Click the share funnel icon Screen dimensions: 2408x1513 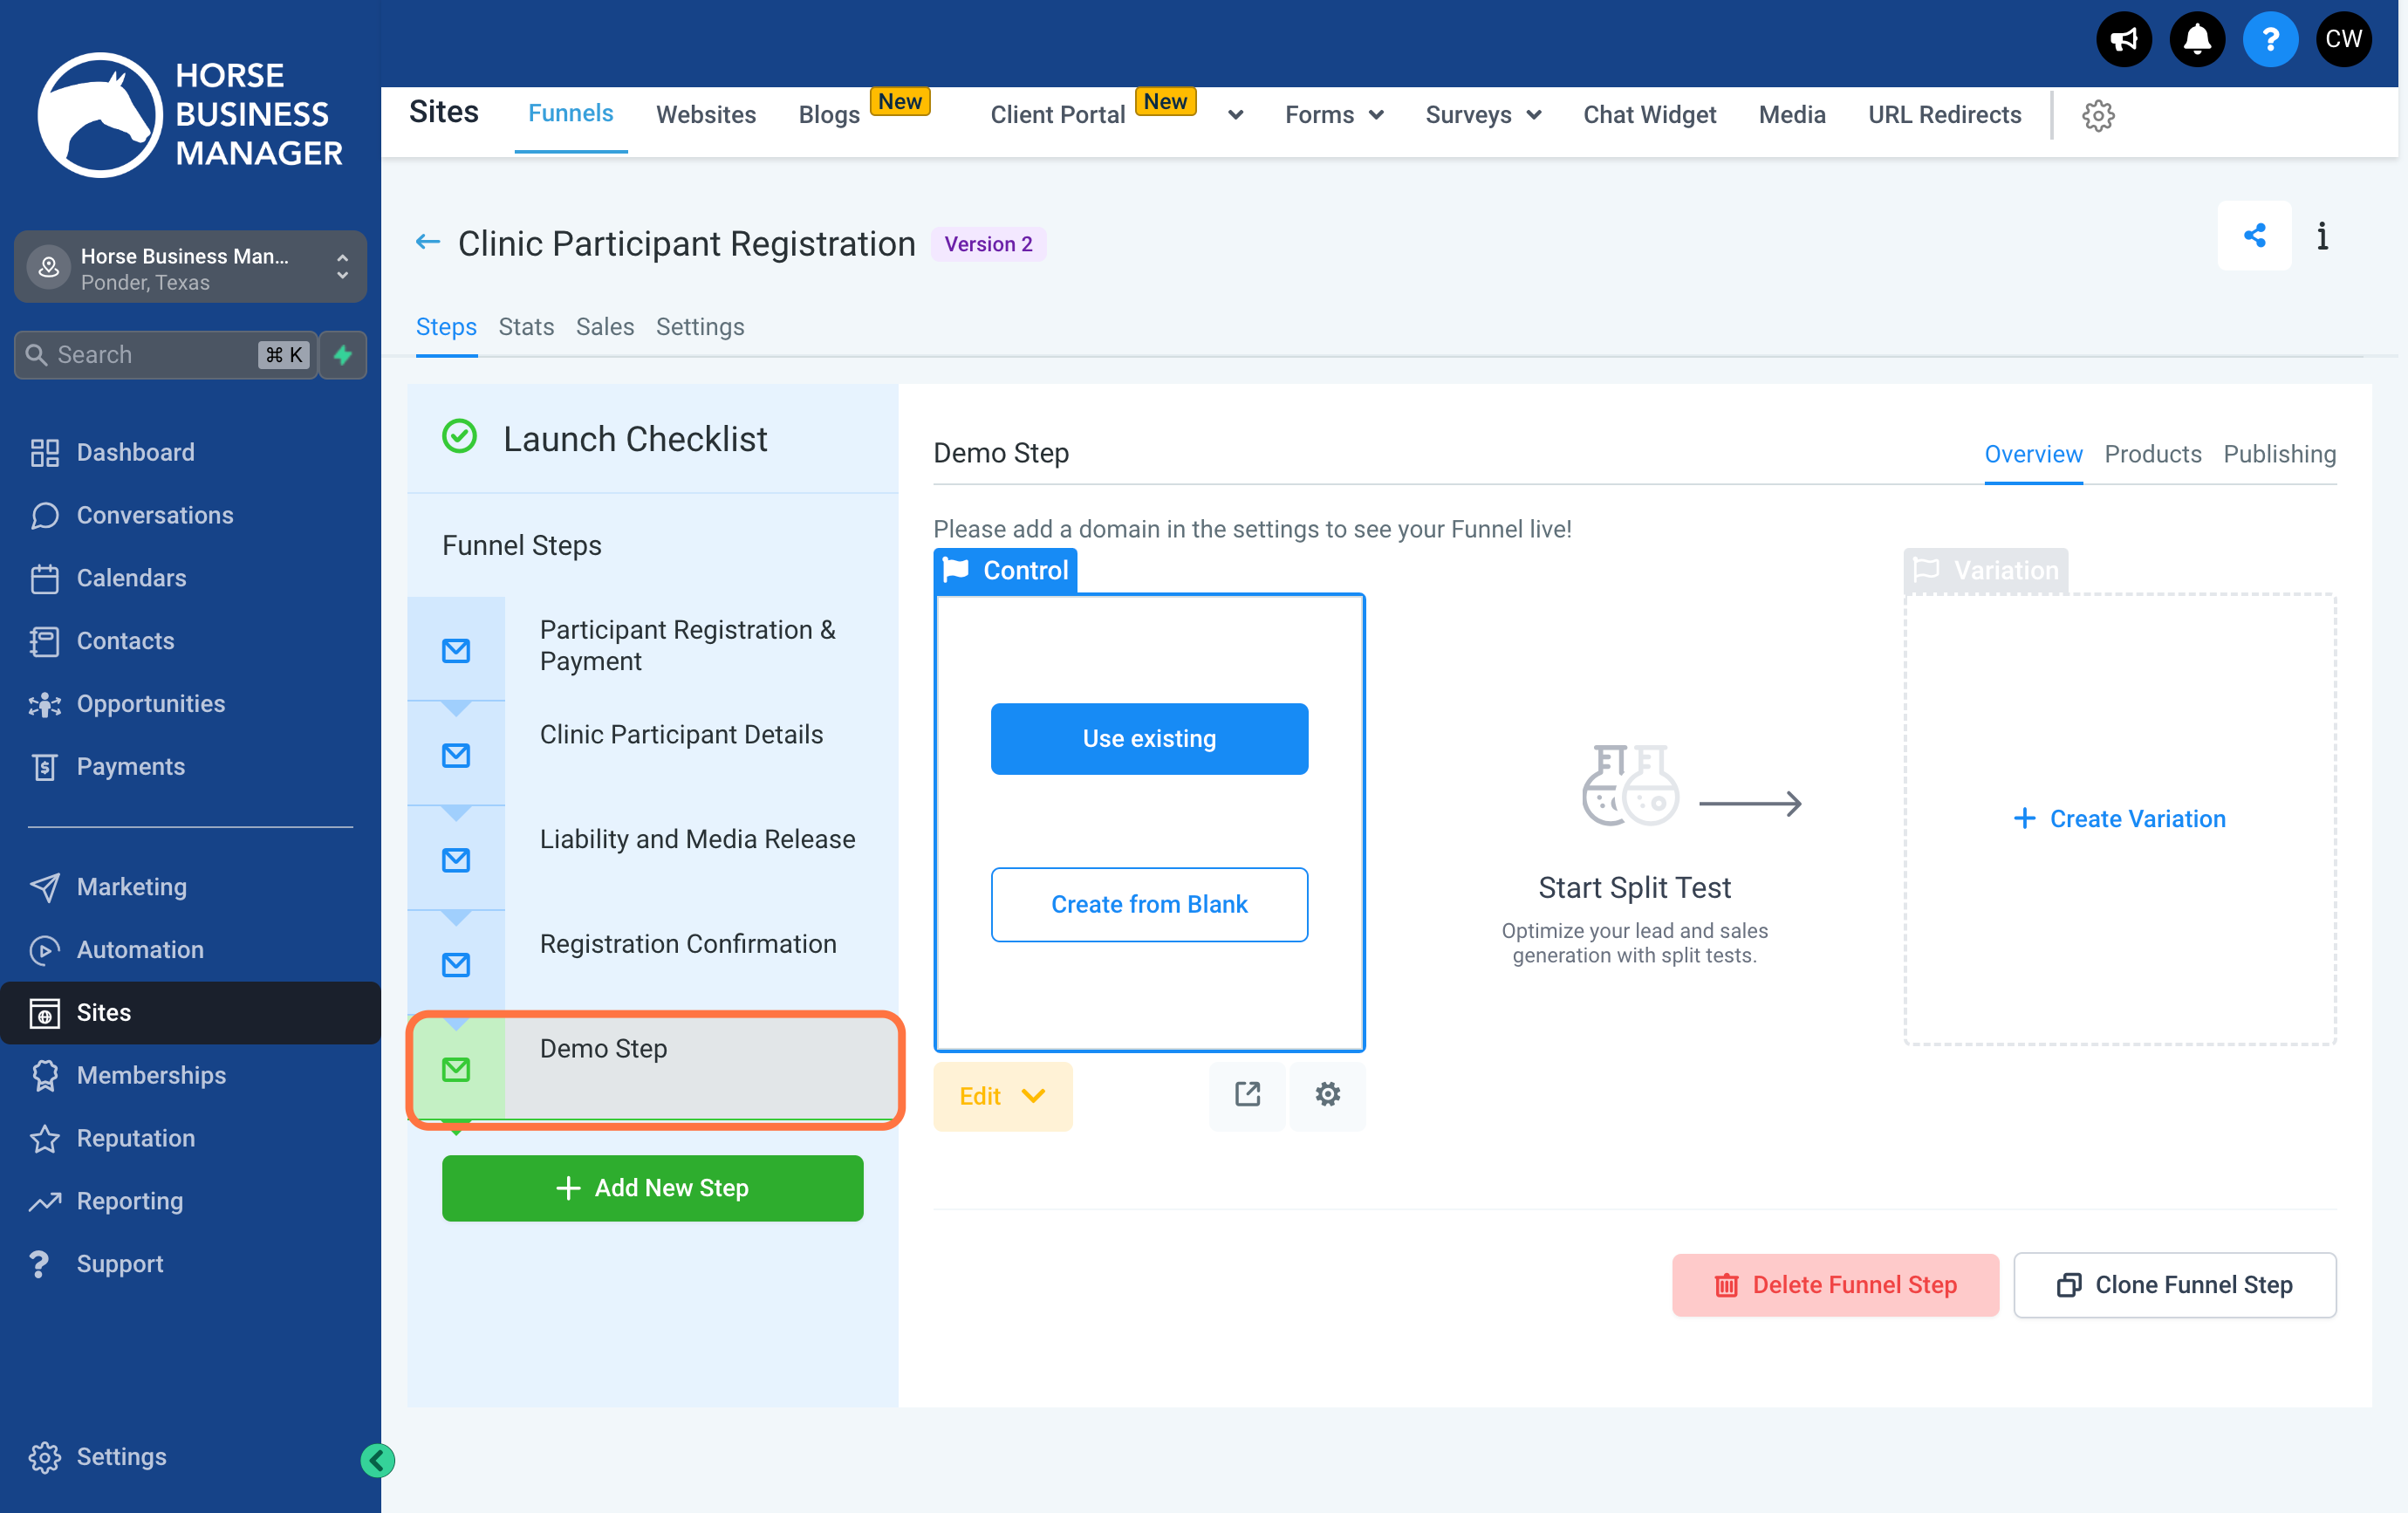pyautogui.click(x=2254, y=236)
